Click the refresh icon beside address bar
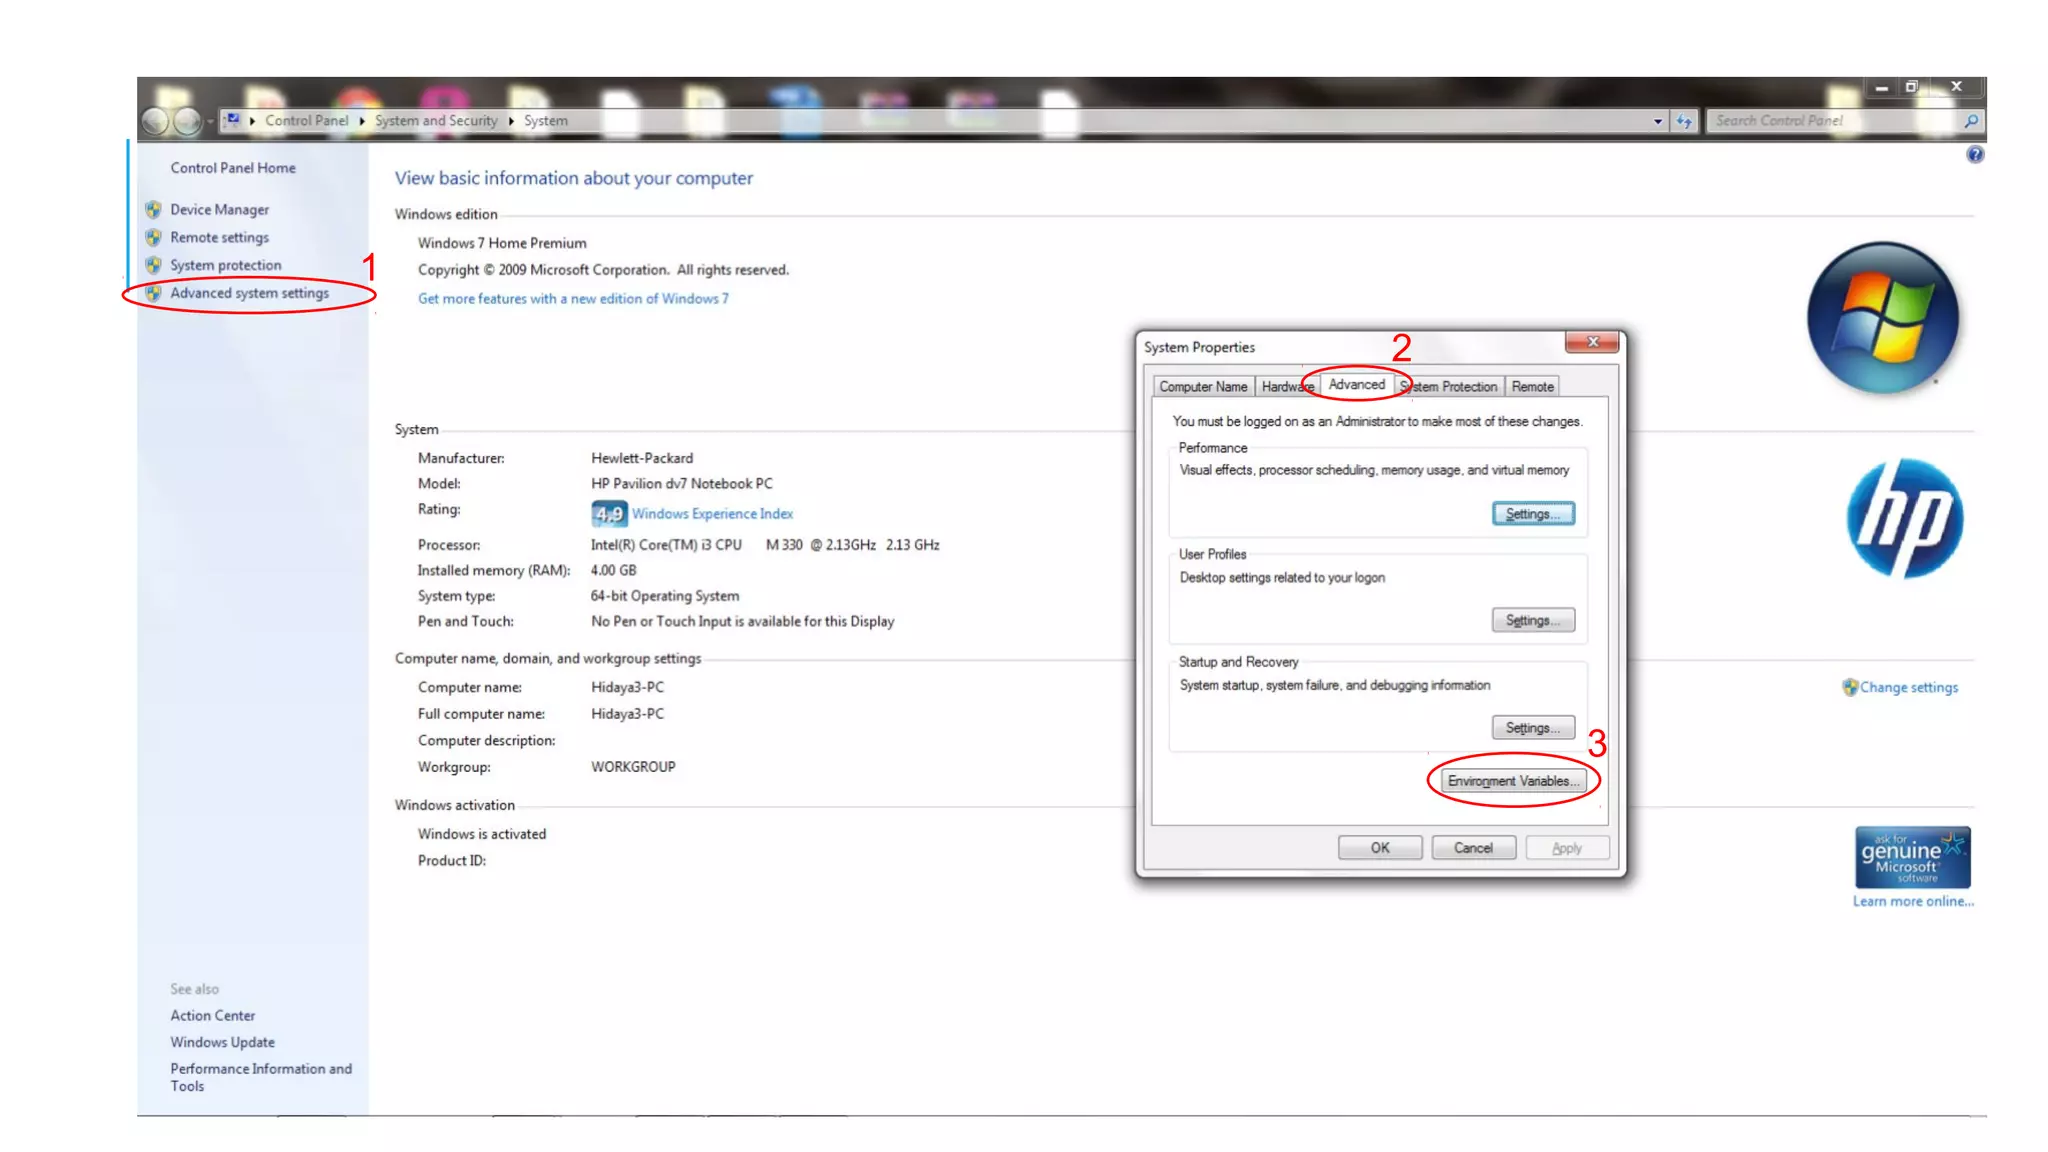Image resolution: width=2048 pixels, height=1152 pixels. 1685,121
